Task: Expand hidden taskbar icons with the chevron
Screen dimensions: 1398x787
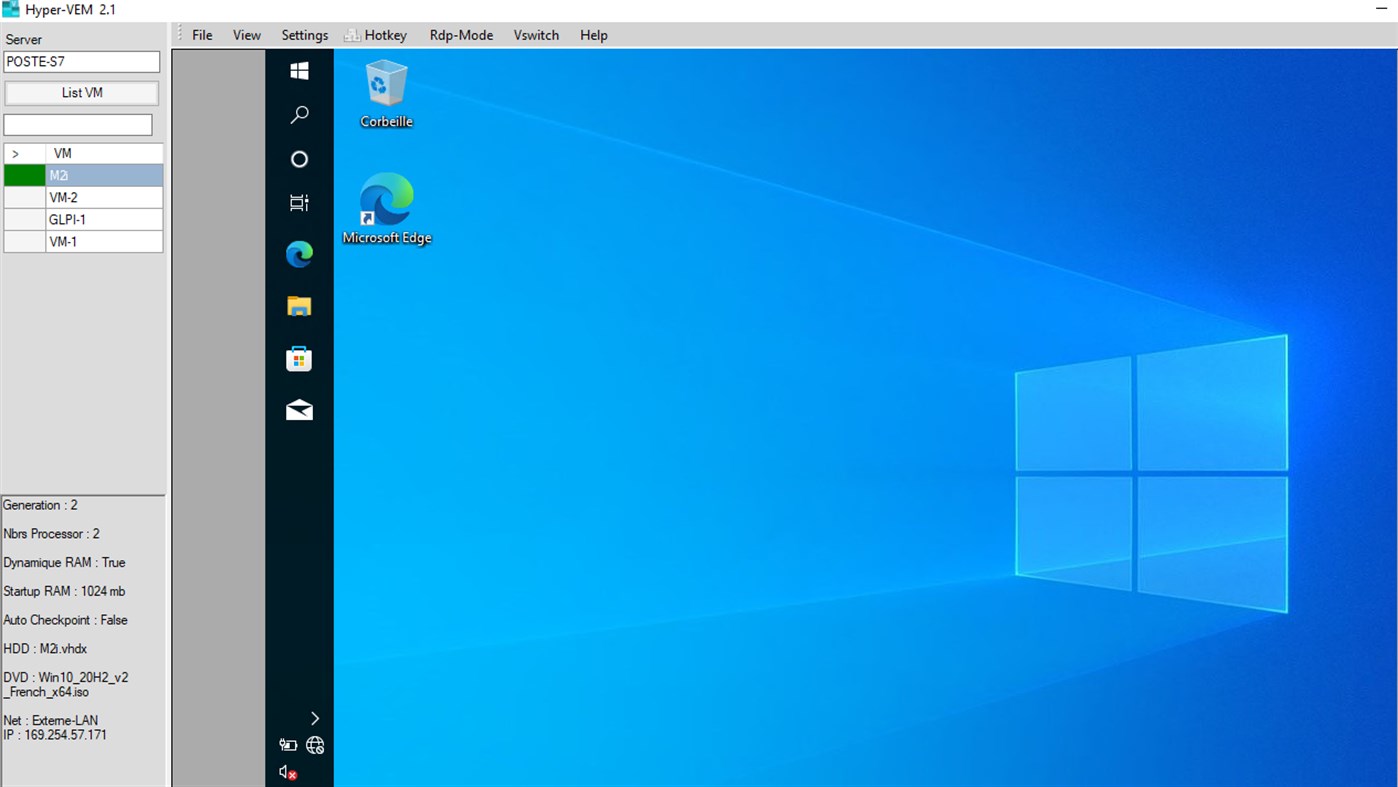Action: point(314,717)
